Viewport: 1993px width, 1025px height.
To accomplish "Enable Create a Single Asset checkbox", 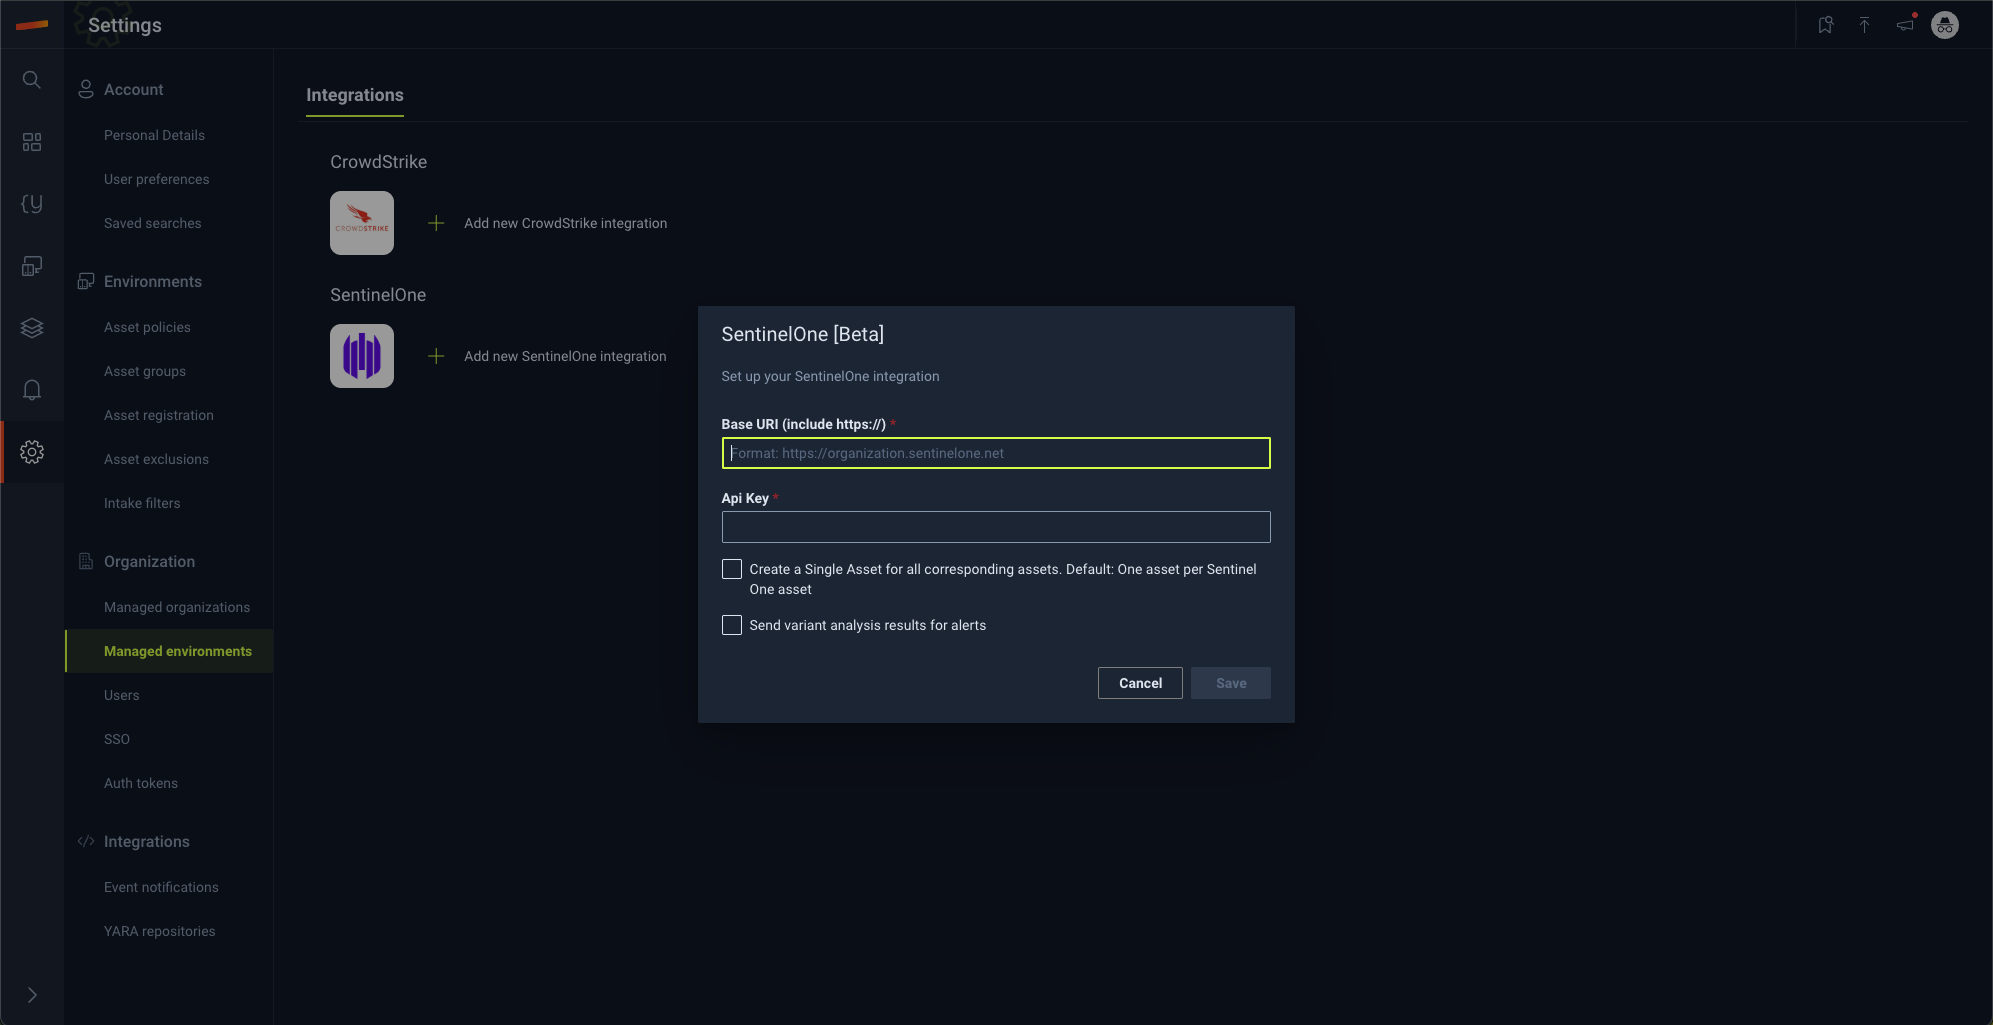I will pos(732,569).
